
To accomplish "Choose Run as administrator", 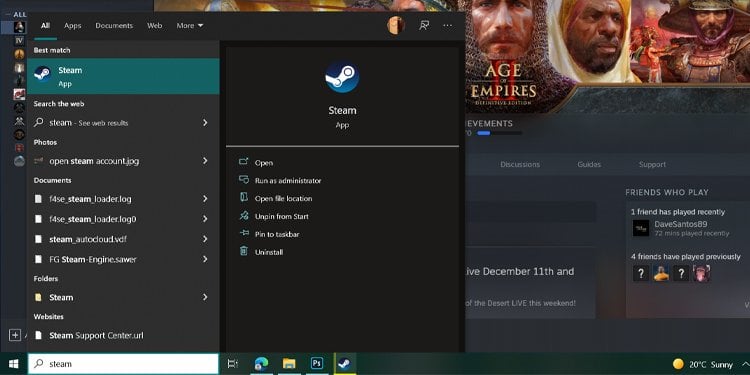I will click(x=288, y=180).
